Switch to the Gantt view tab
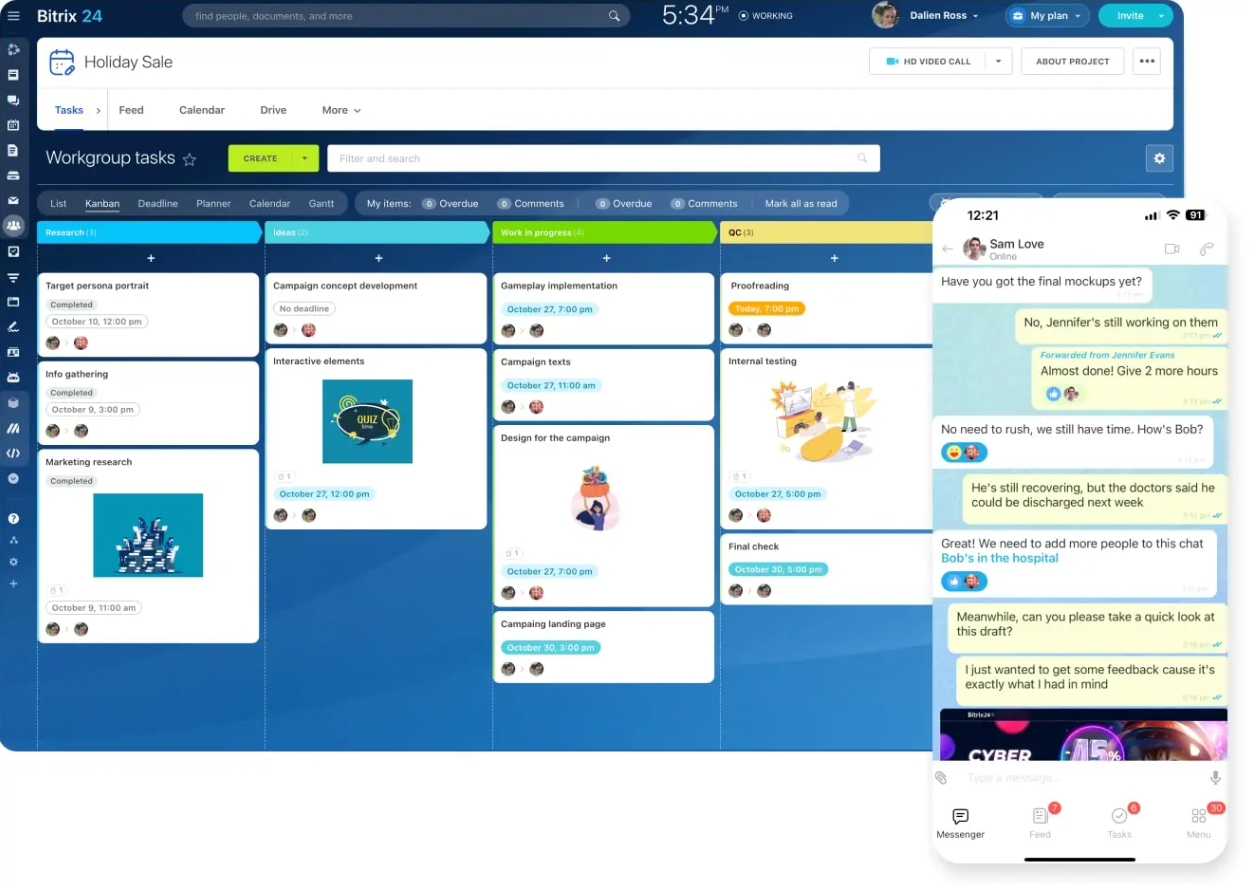Screen dimensions: 1258x885 [x=322, y=203]
